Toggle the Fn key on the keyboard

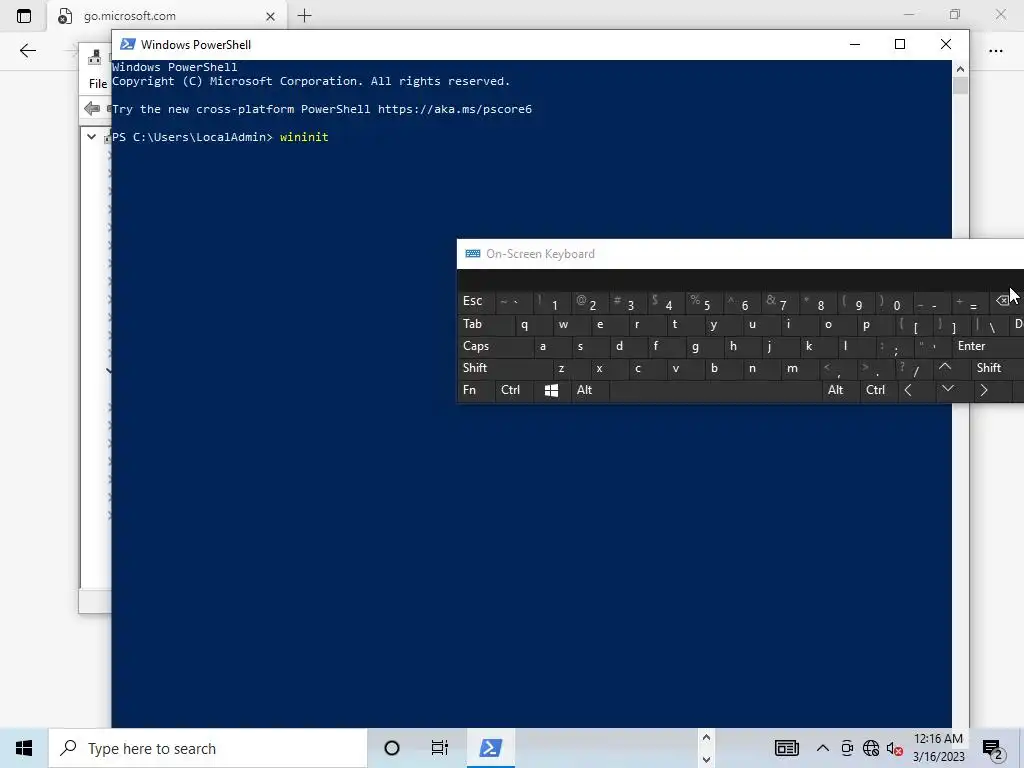(x=475, y=391)
